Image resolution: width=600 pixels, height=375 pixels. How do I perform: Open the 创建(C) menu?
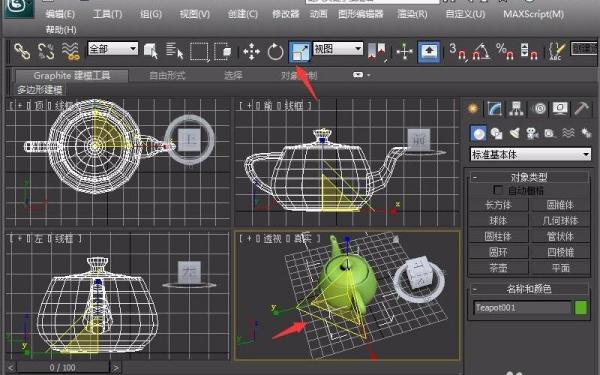(243, 15)
